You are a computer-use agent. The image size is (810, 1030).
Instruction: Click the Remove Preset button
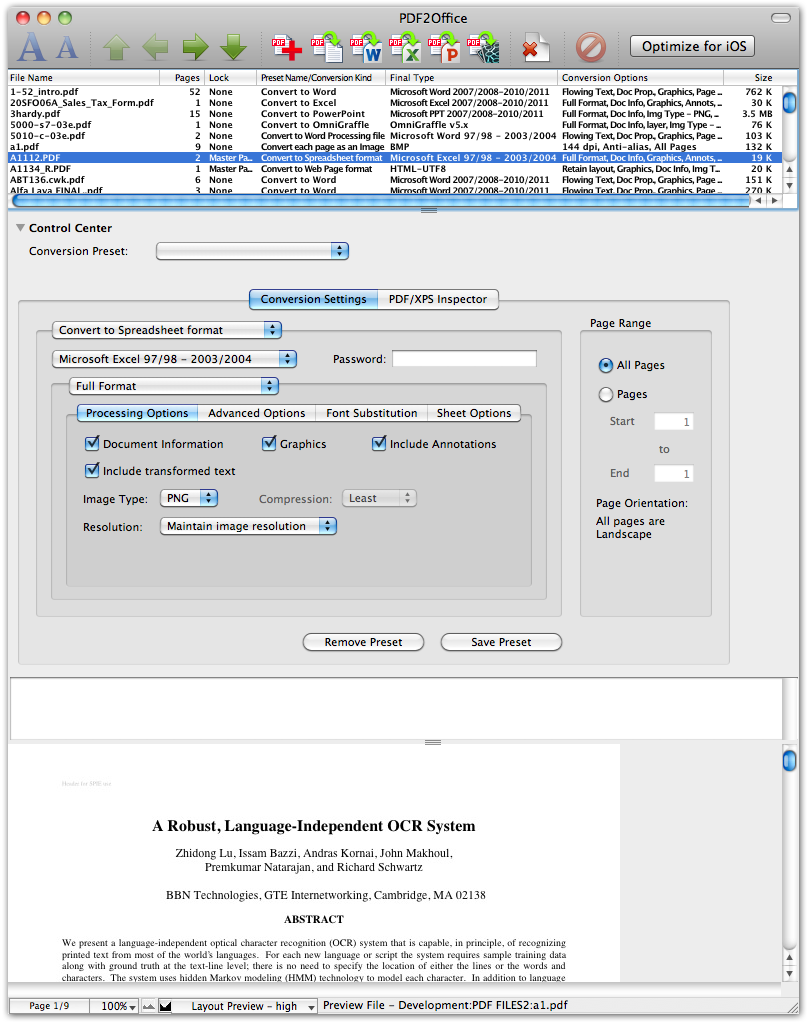pyautogui.click(x=363, y=642)
